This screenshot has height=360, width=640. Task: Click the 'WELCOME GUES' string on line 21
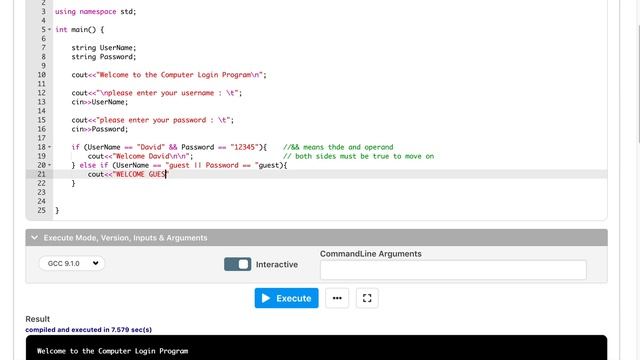pos(140,174)
